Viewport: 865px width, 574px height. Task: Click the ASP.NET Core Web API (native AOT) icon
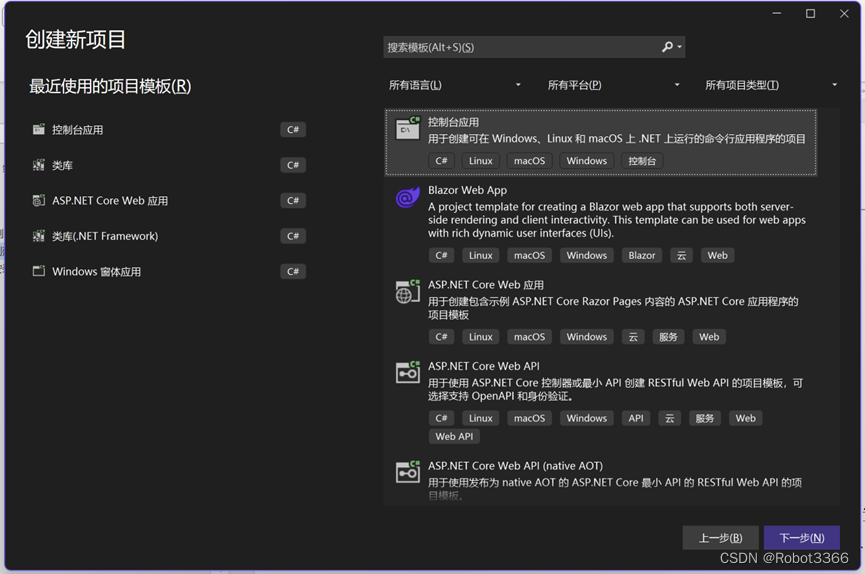click(x=408, y=472)
